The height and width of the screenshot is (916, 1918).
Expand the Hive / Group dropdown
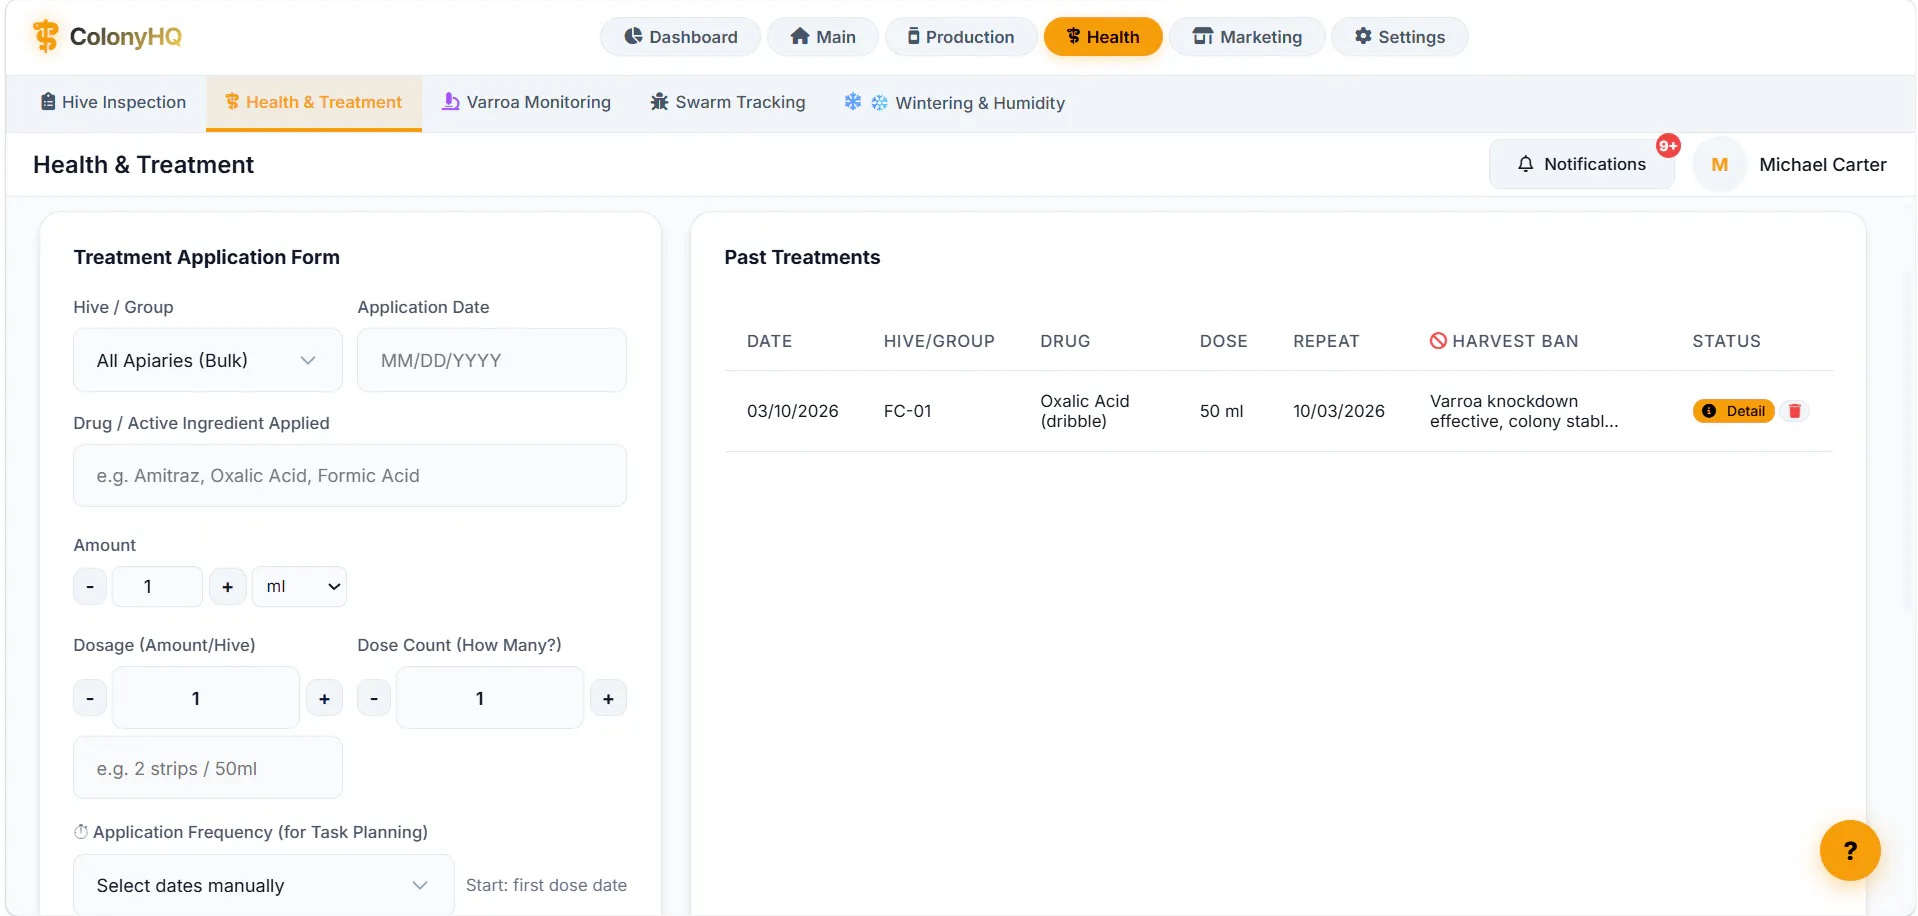tap(208, 360)
